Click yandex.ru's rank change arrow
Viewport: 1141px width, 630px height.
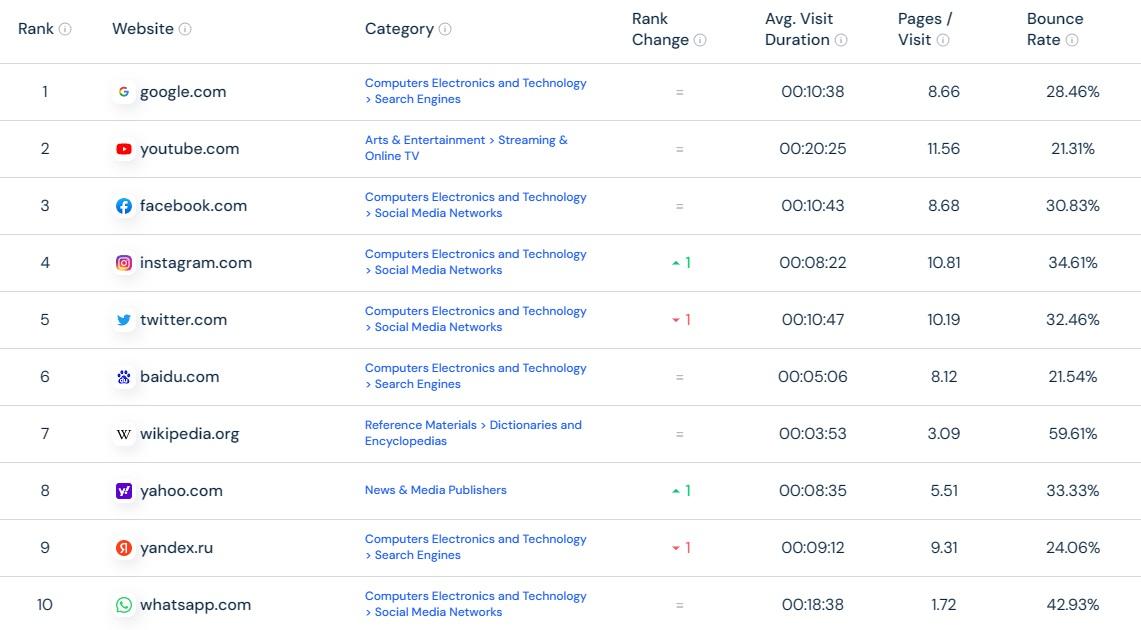click(x=681, y=547)
